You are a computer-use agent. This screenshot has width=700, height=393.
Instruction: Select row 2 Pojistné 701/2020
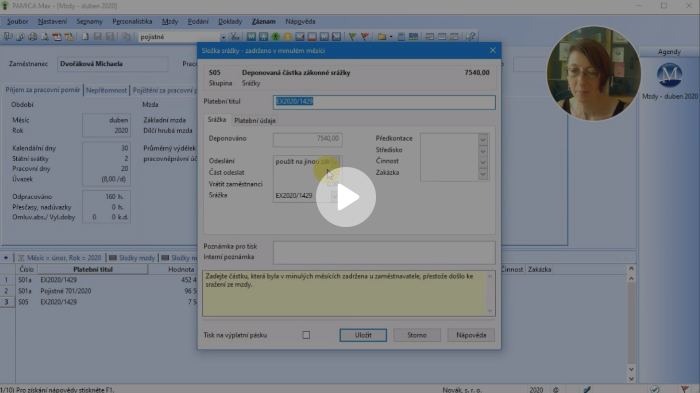point(98,291)
